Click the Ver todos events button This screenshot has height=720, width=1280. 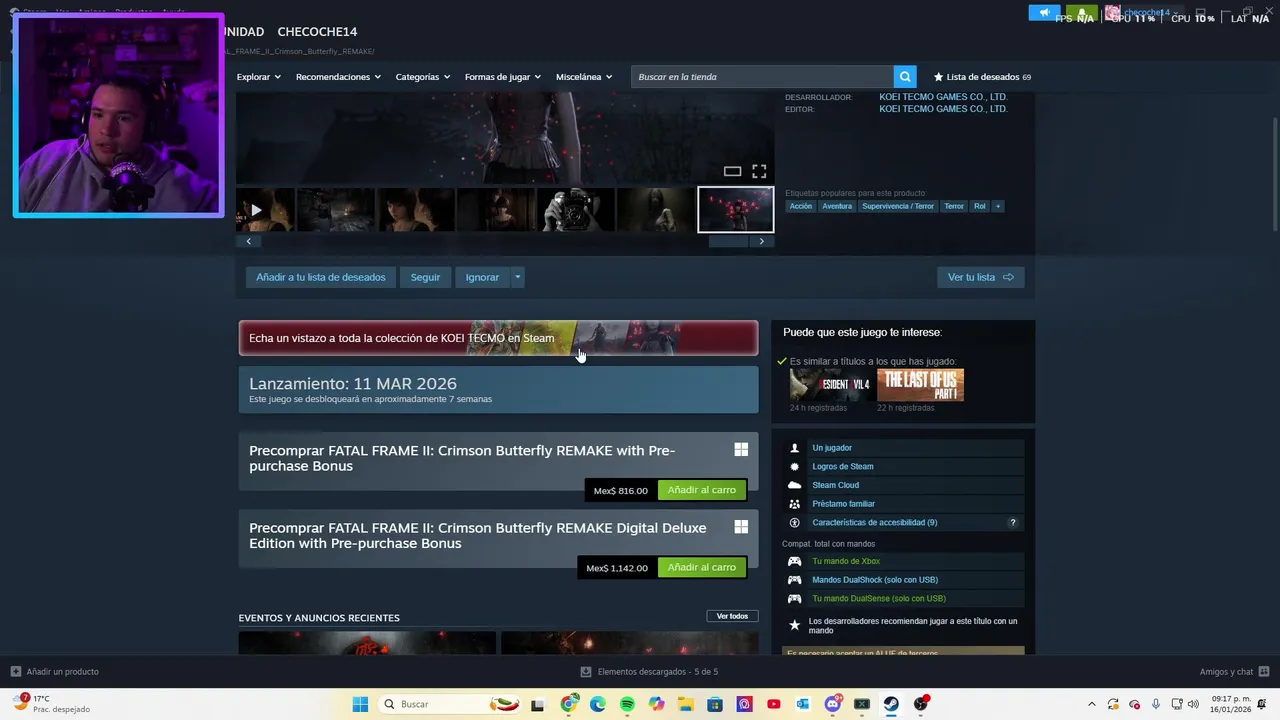[732, 616]
